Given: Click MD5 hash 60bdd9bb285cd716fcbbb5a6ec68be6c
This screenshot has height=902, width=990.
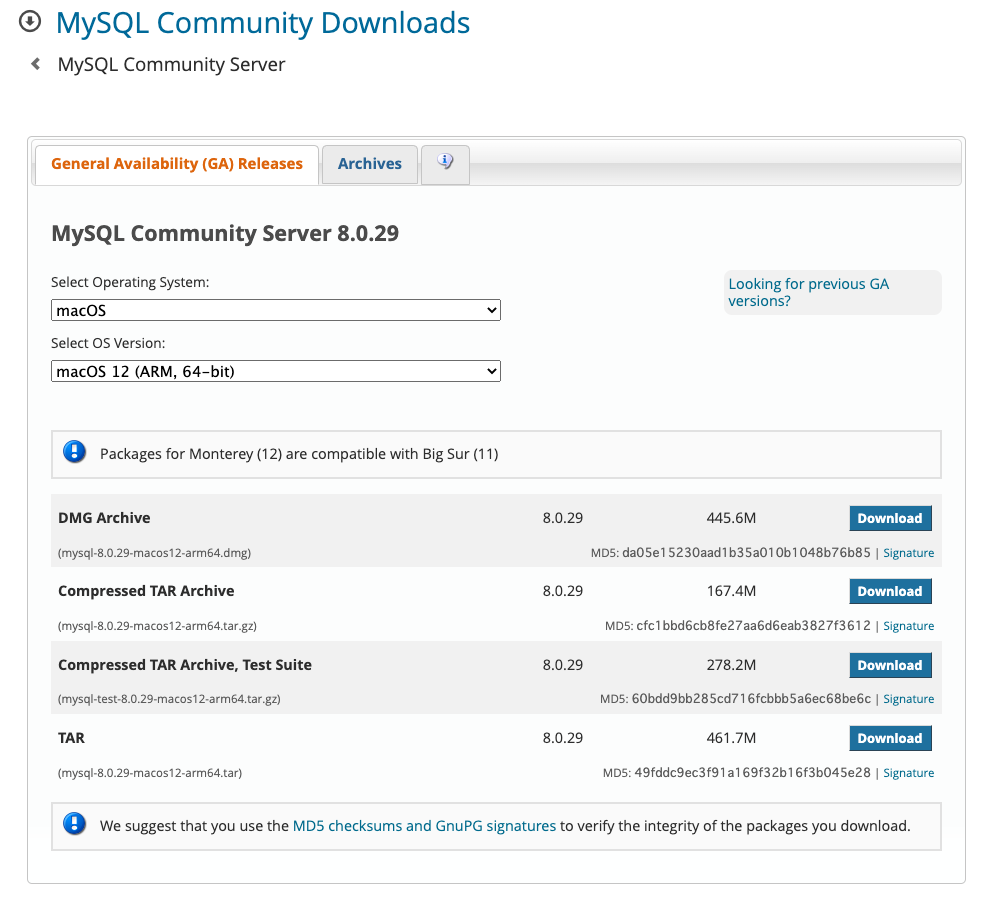Looking at the screenshot, I should pos(751,699).
